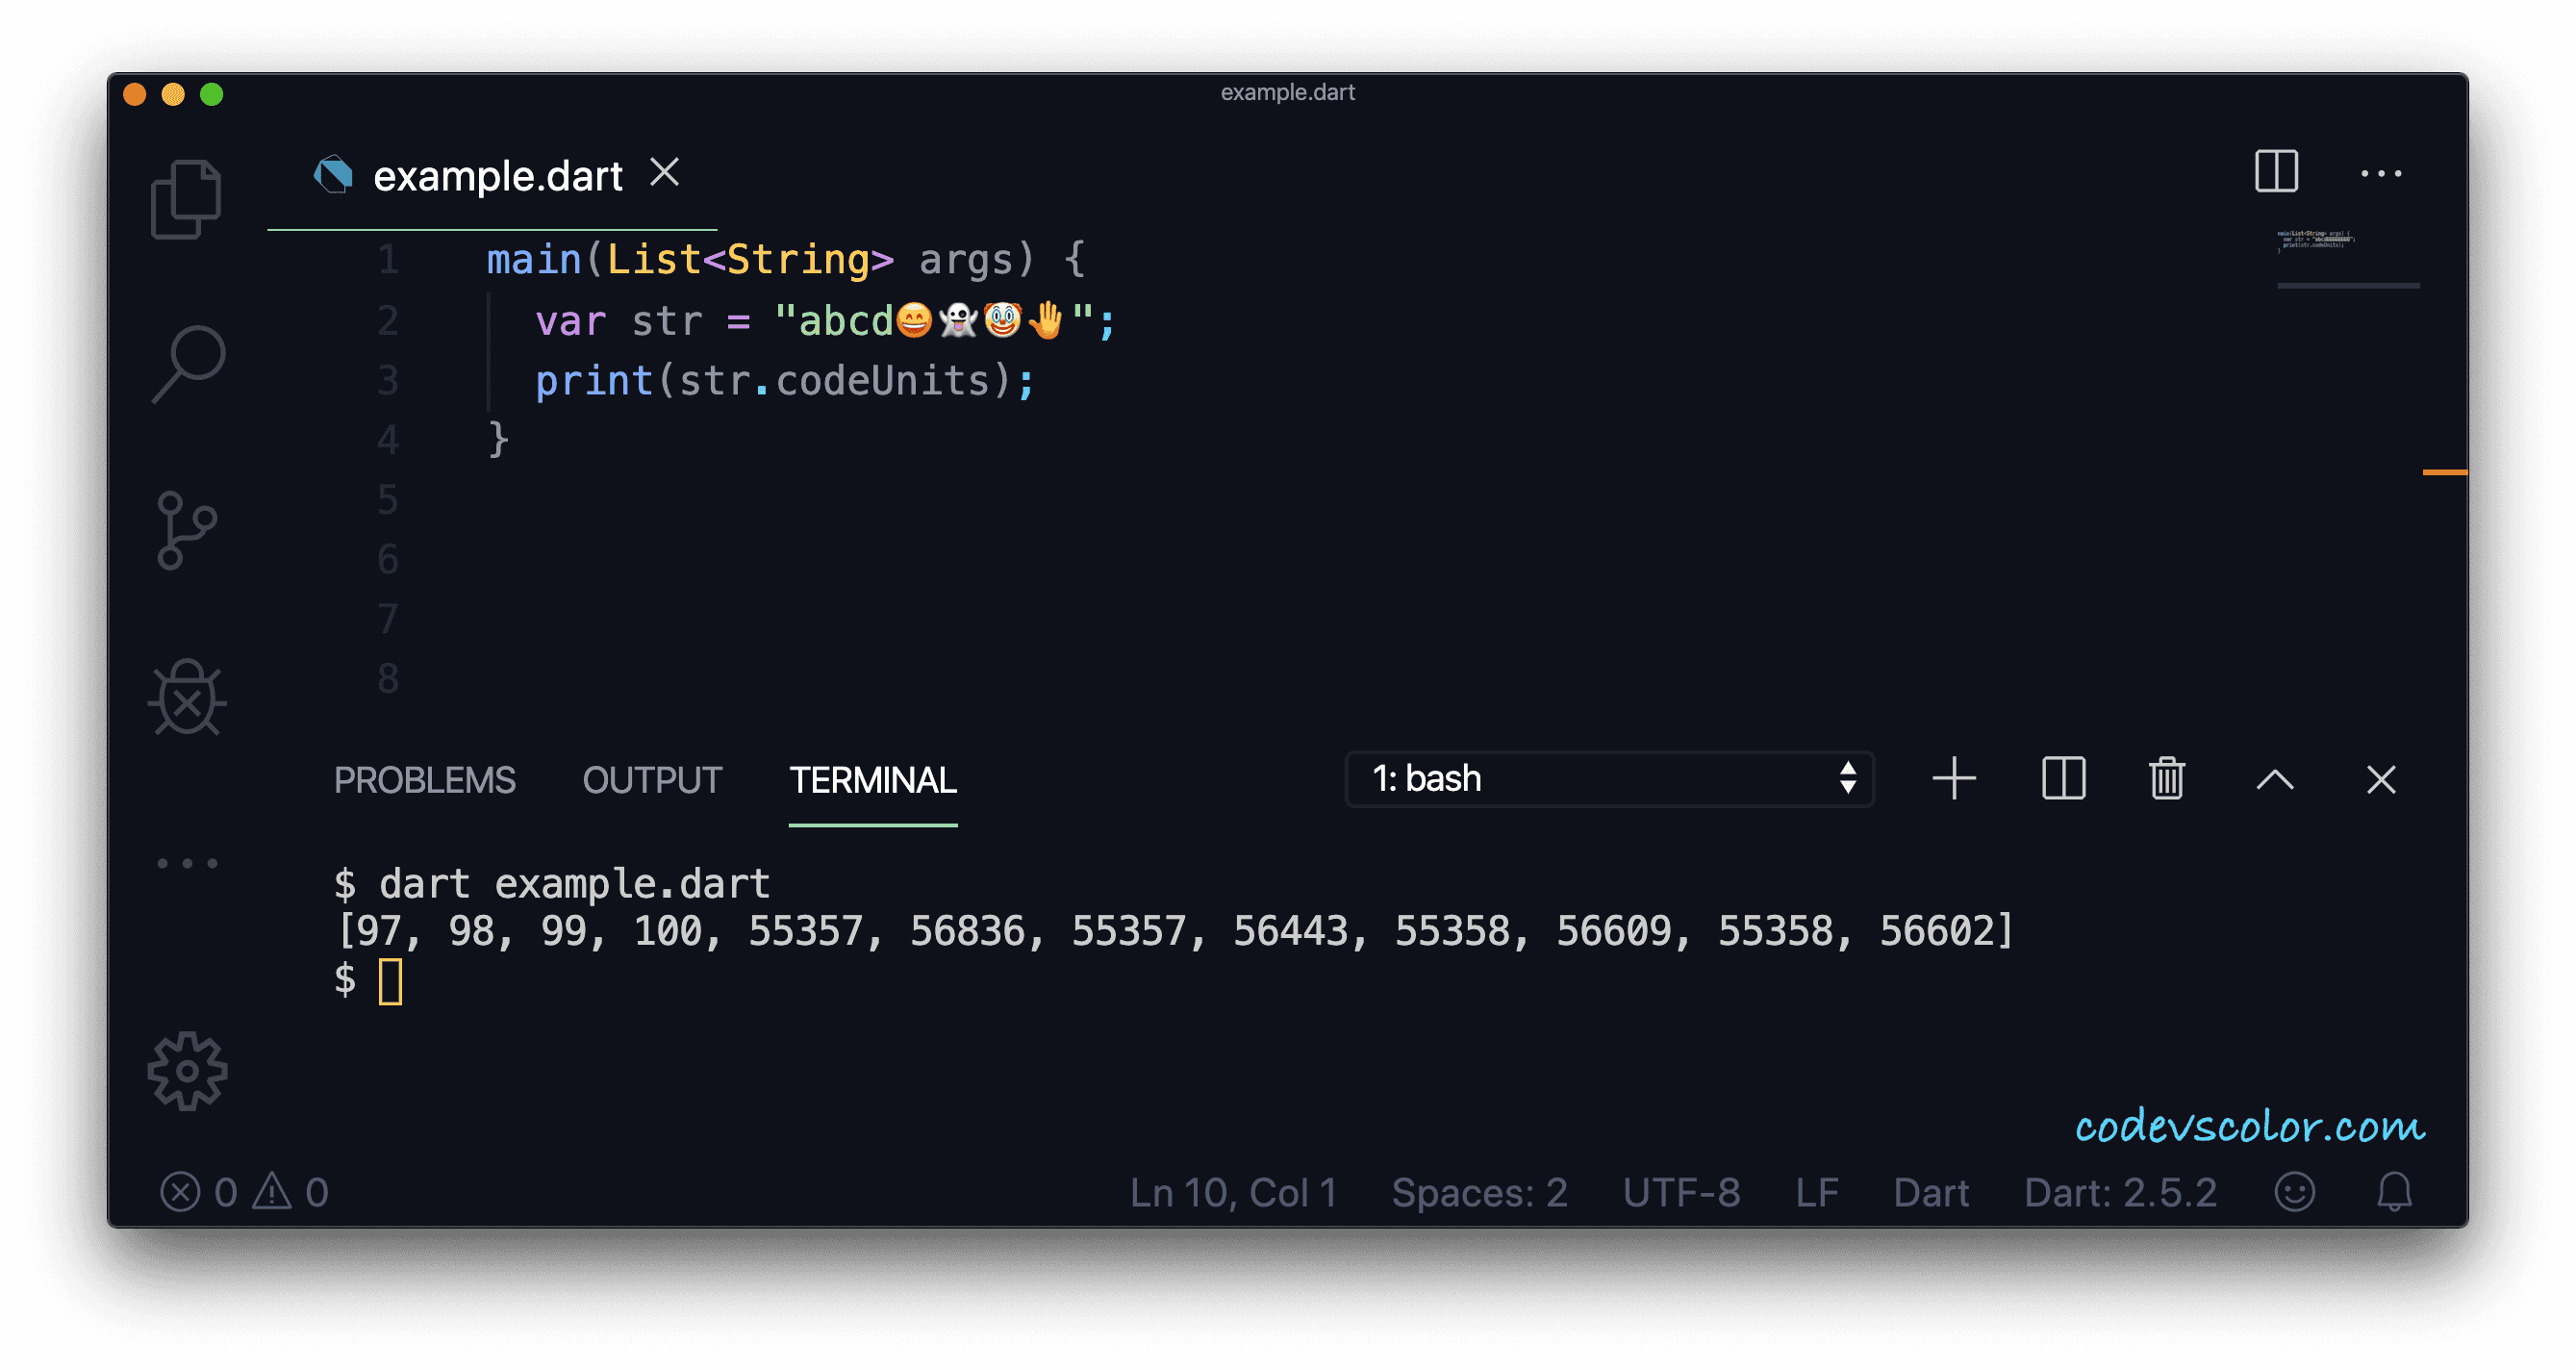Click the 'args' parameter on line 1
Image resolution: width=2576 pixels, height=1370 pixels.
pos(966,261)
